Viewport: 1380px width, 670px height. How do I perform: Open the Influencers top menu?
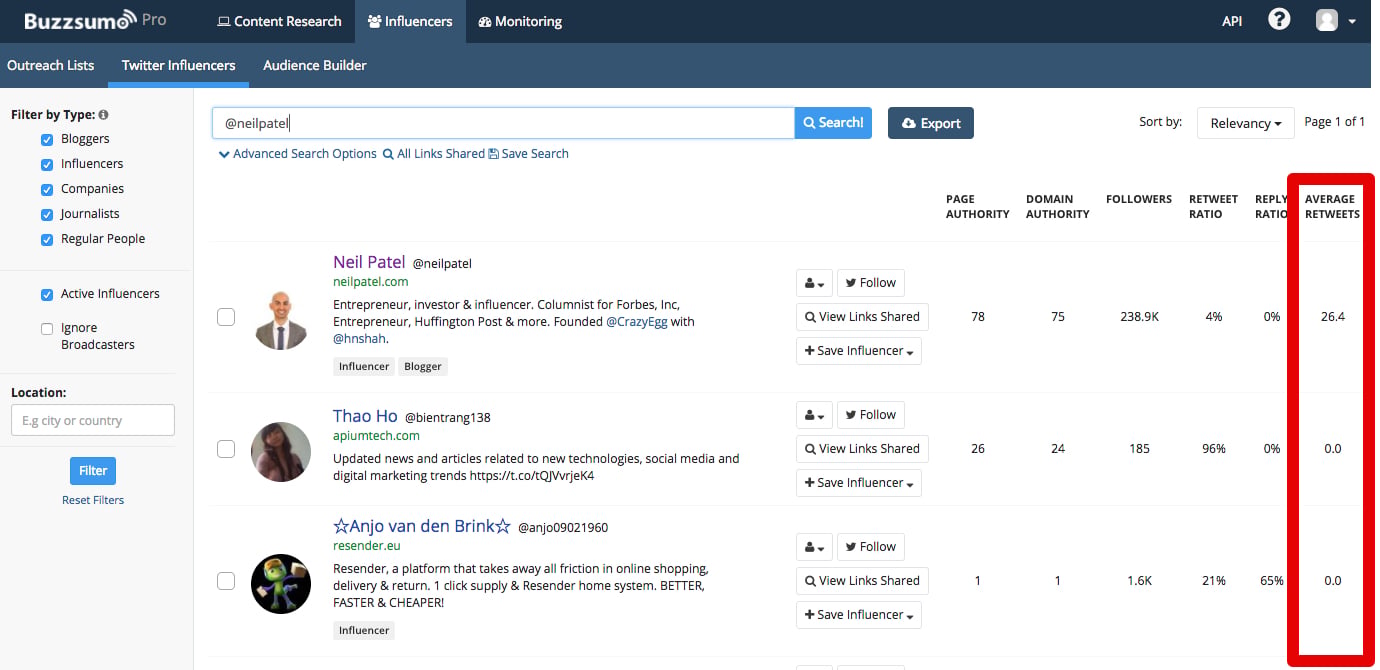(x=409, y=21)
